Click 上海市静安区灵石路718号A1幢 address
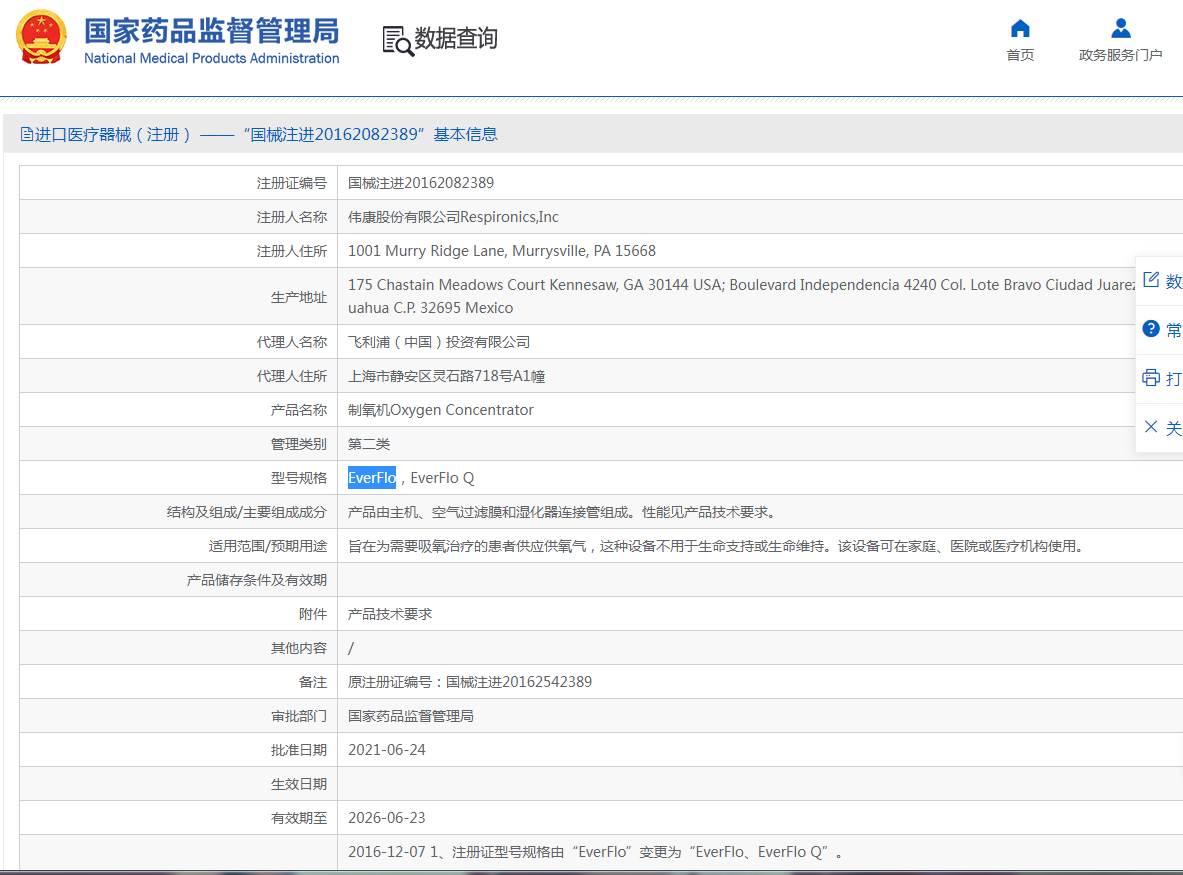The width and height of the screenshot is (1183, 875). [x=447, y=376]
